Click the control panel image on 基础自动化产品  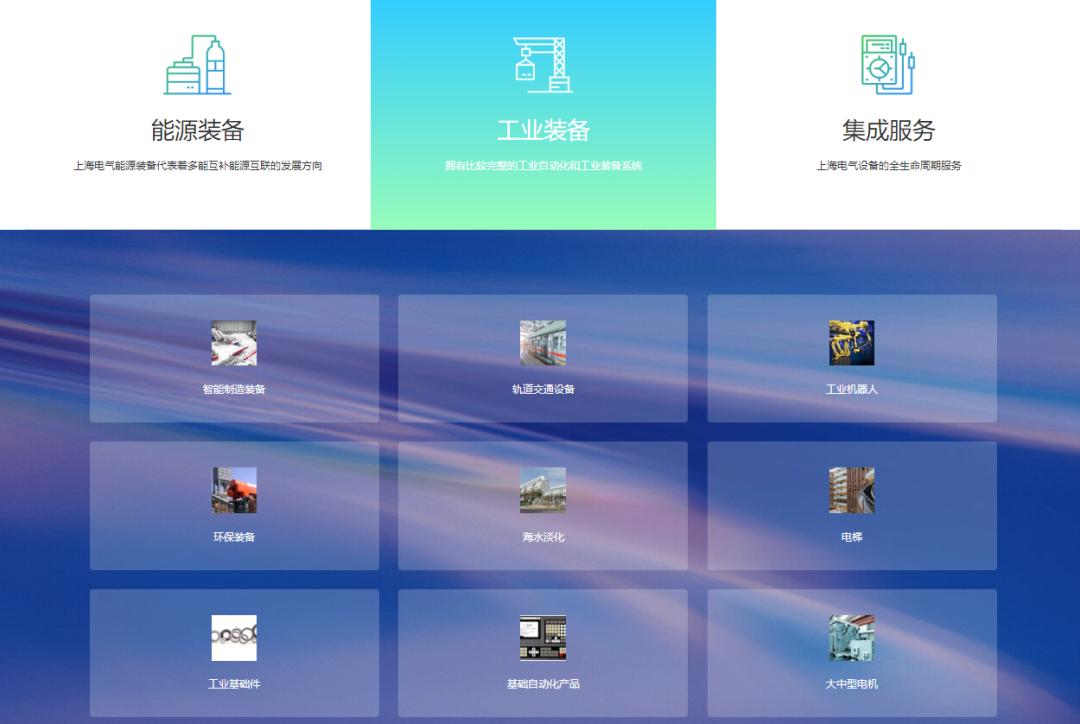tap(541, 637)
